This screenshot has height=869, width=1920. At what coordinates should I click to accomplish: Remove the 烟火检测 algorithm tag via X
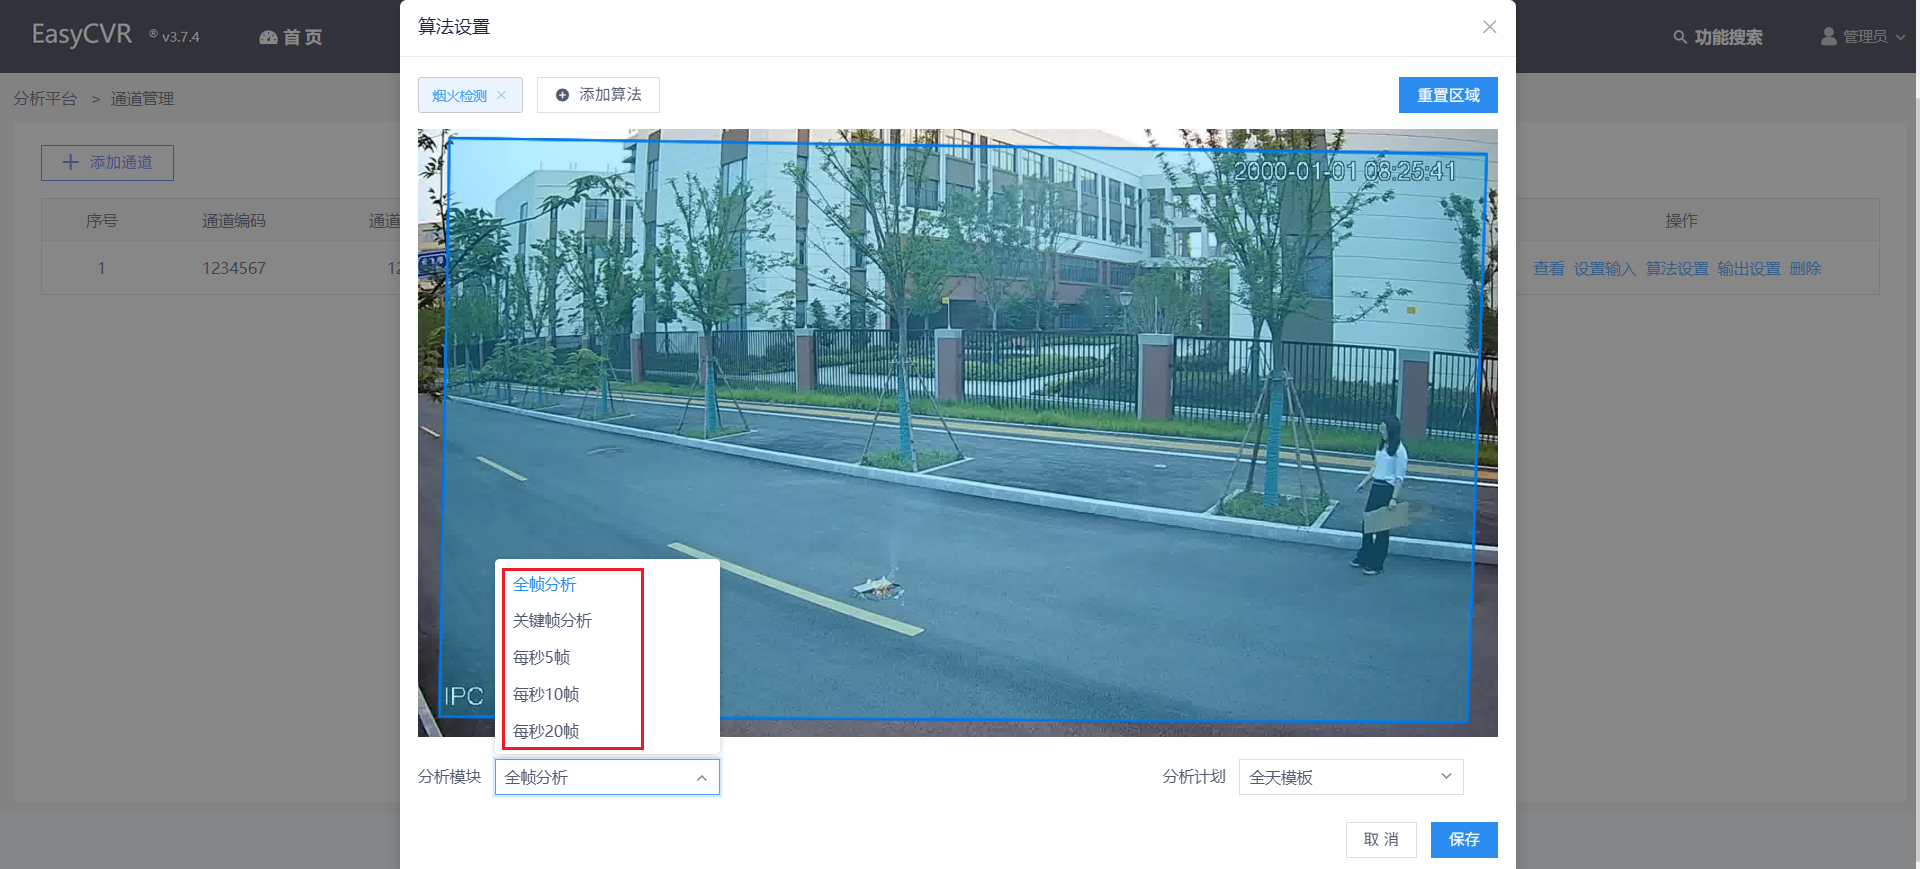[x=502, y=95]
